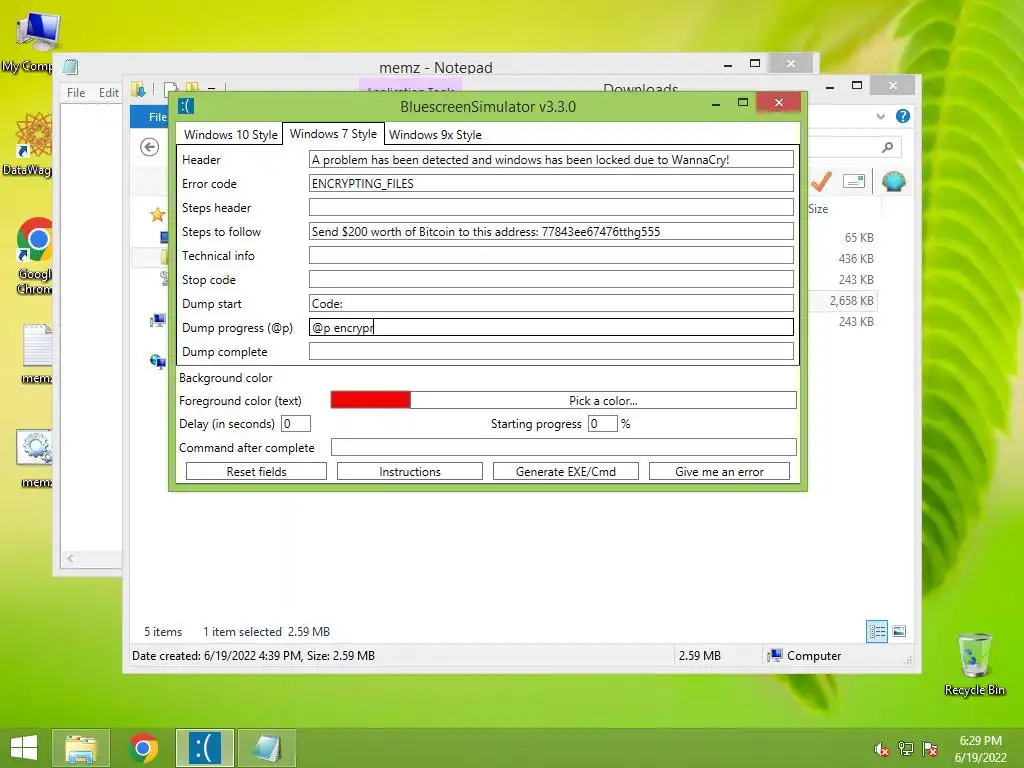
Task: Open the Instructions button
Action: coord(409,472)
